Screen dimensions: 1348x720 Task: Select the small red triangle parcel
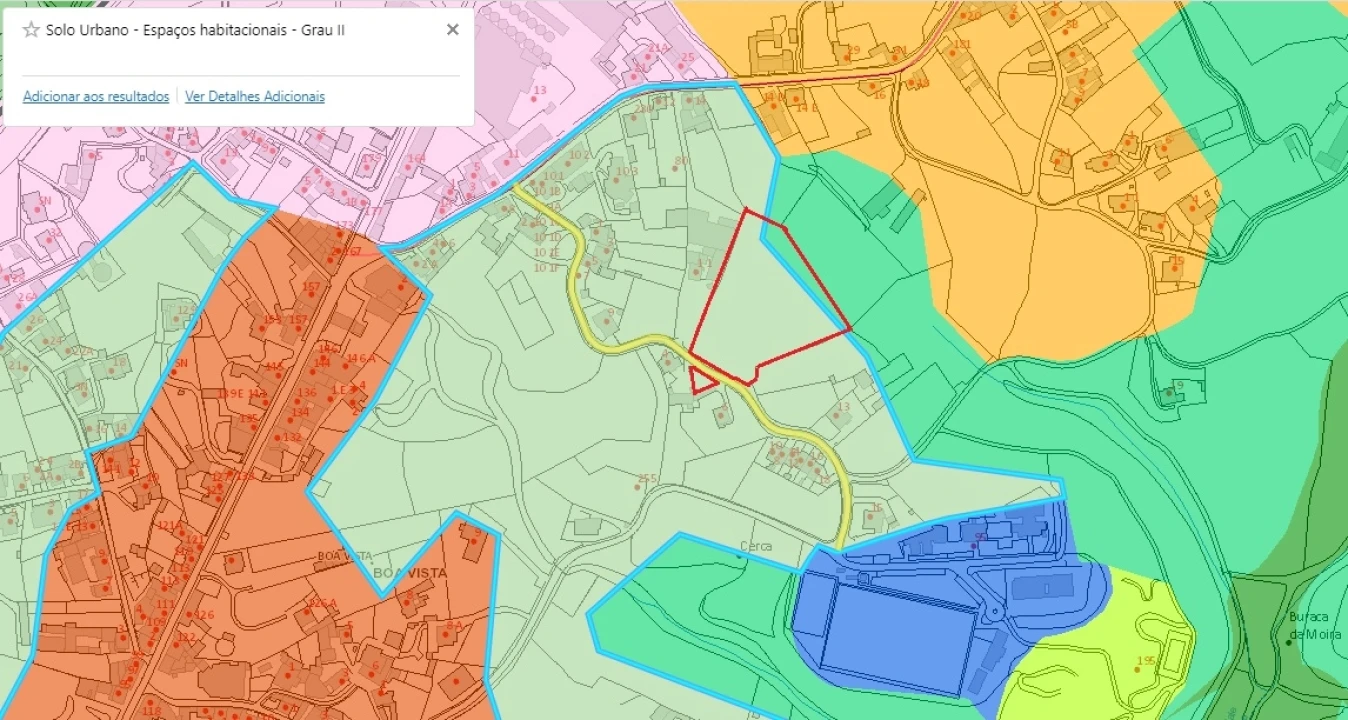(700, 381)
